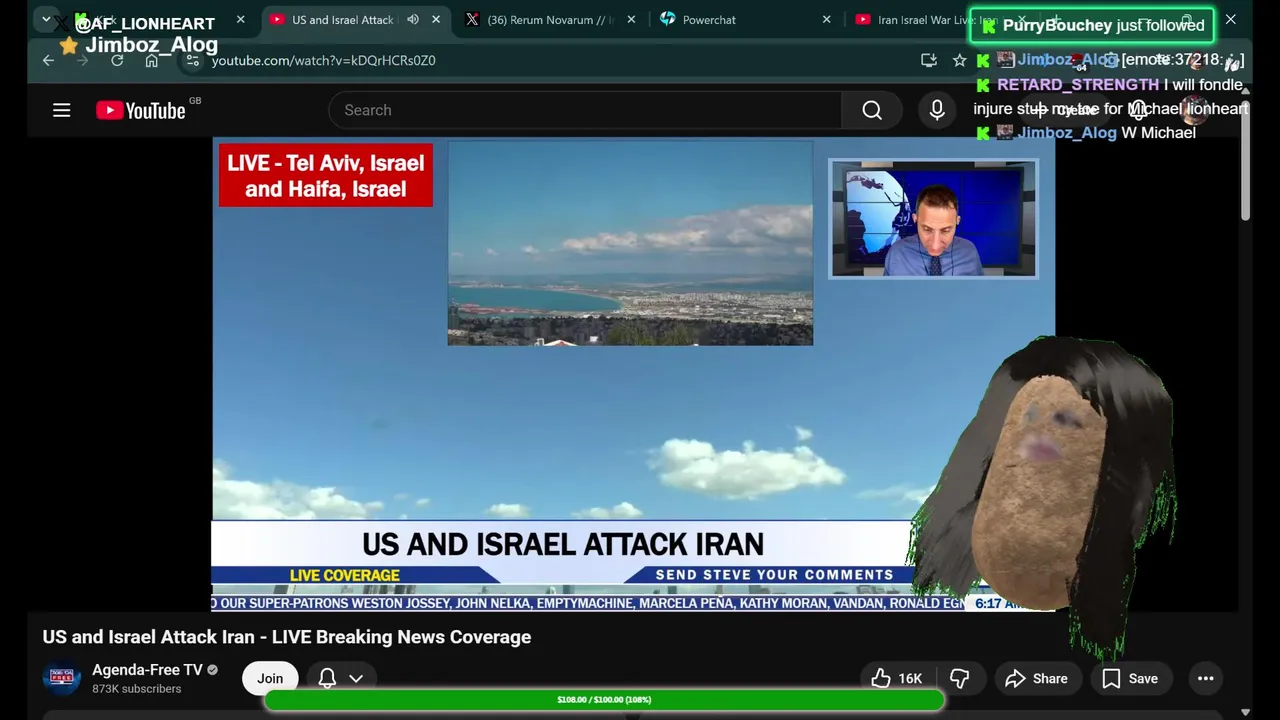The image size is (1280, 720).
Task: Join the Agenda-Free TV channel membership
Action: (270, 678)
